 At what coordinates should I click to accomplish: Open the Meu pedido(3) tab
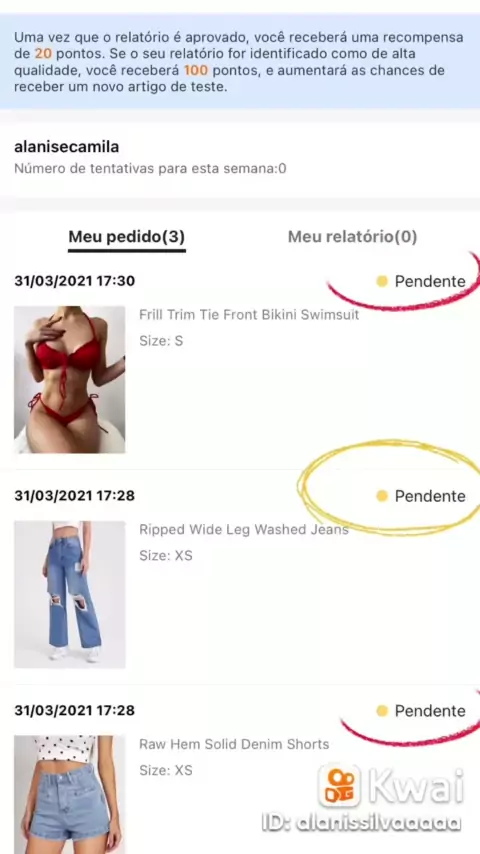126,237
